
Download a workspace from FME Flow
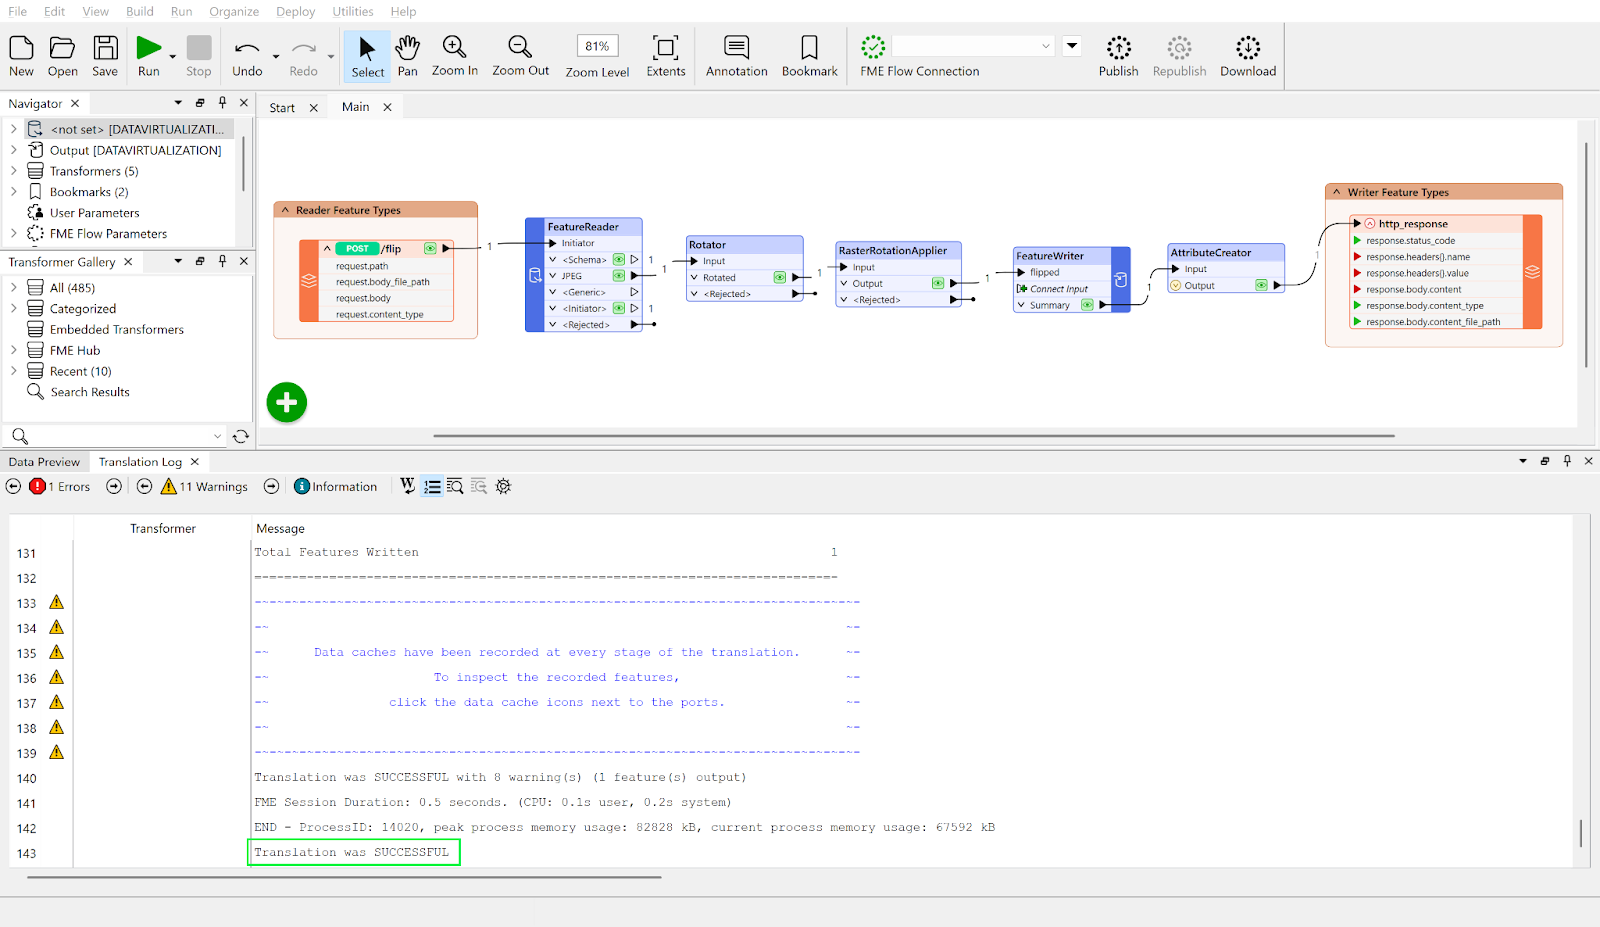point(1248,47)
